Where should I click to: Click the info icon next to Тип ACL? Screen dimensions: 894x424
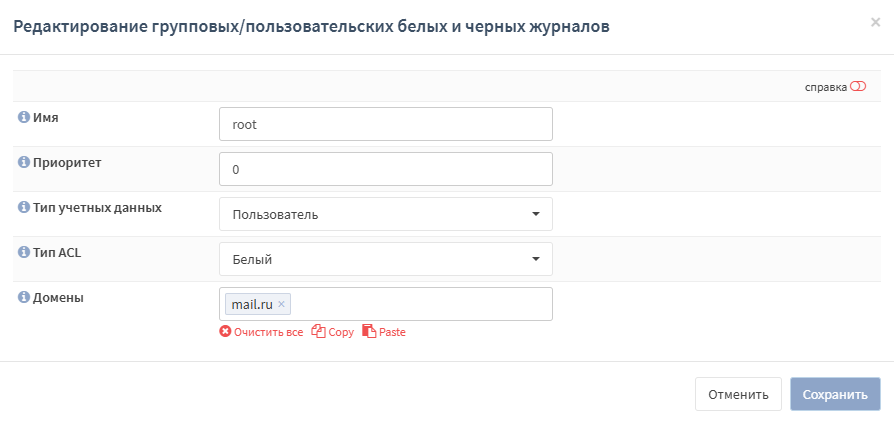point(24,252)
